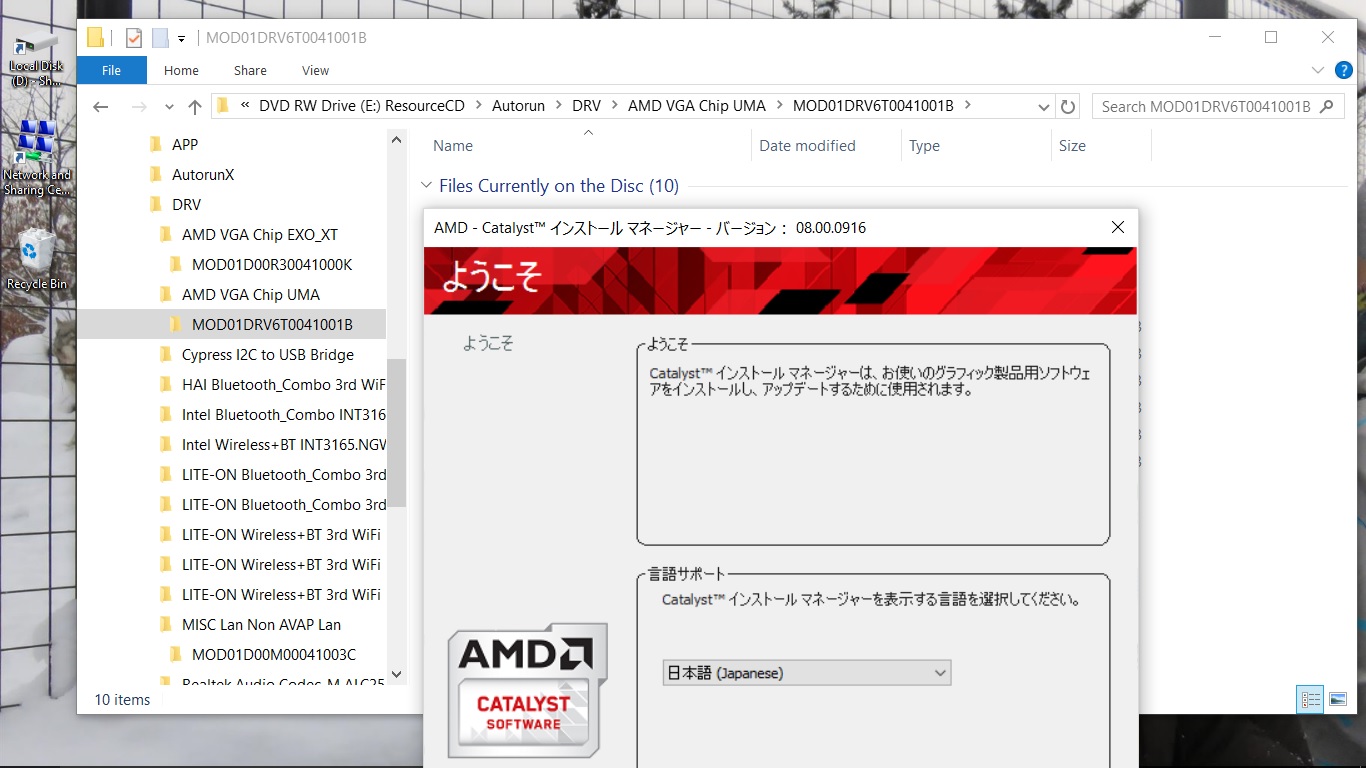Click the tree scrollbar down arrow
1366x768 pixels.
(x=396, y=675)
